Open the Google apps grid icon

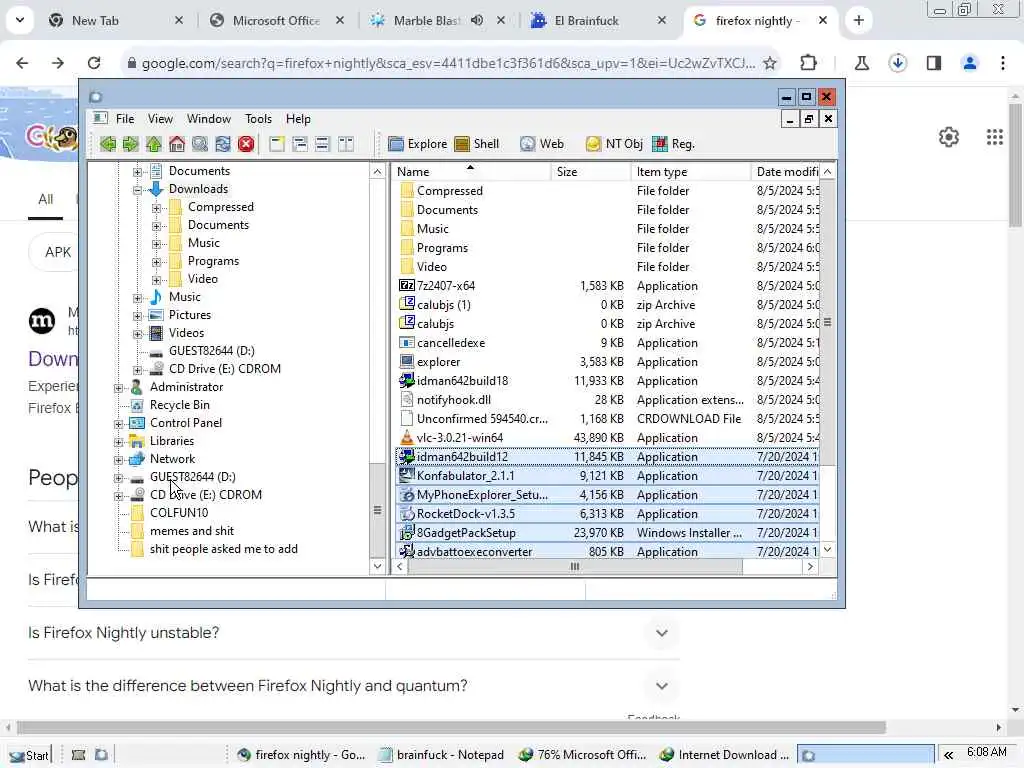click(995, 137)
